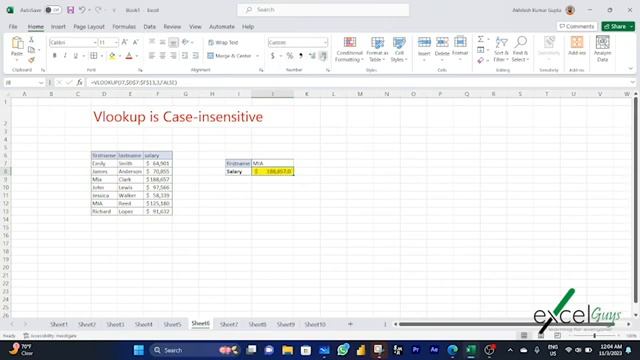The width and height of the screenshot is (640, 360).
Task: Open Conditional Formatting menu
Action: (x=349, y=49)
